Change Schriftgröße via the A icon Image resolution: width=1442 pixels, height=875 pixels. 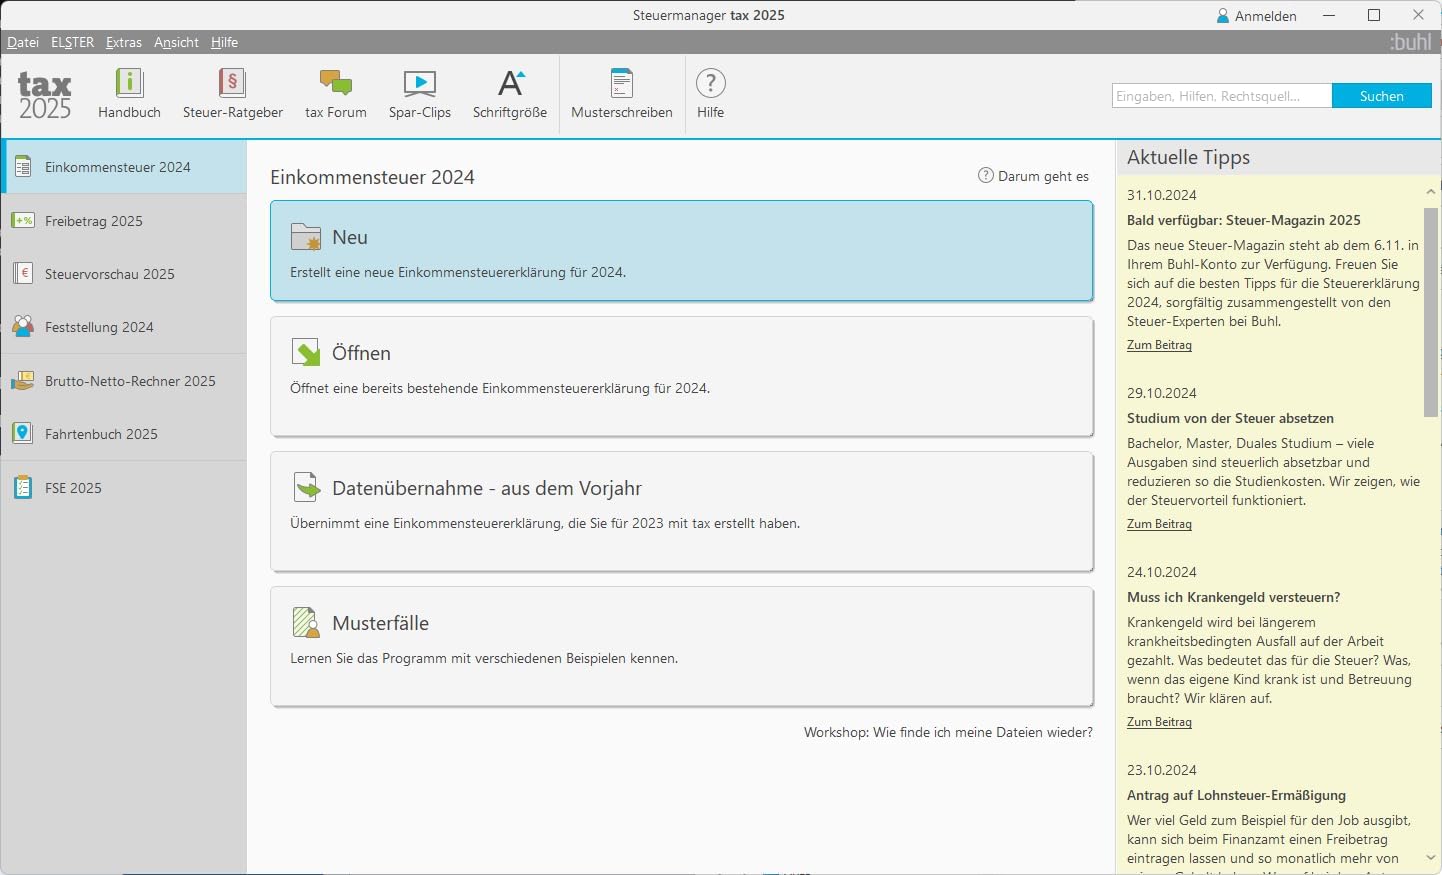coord(511,83)
